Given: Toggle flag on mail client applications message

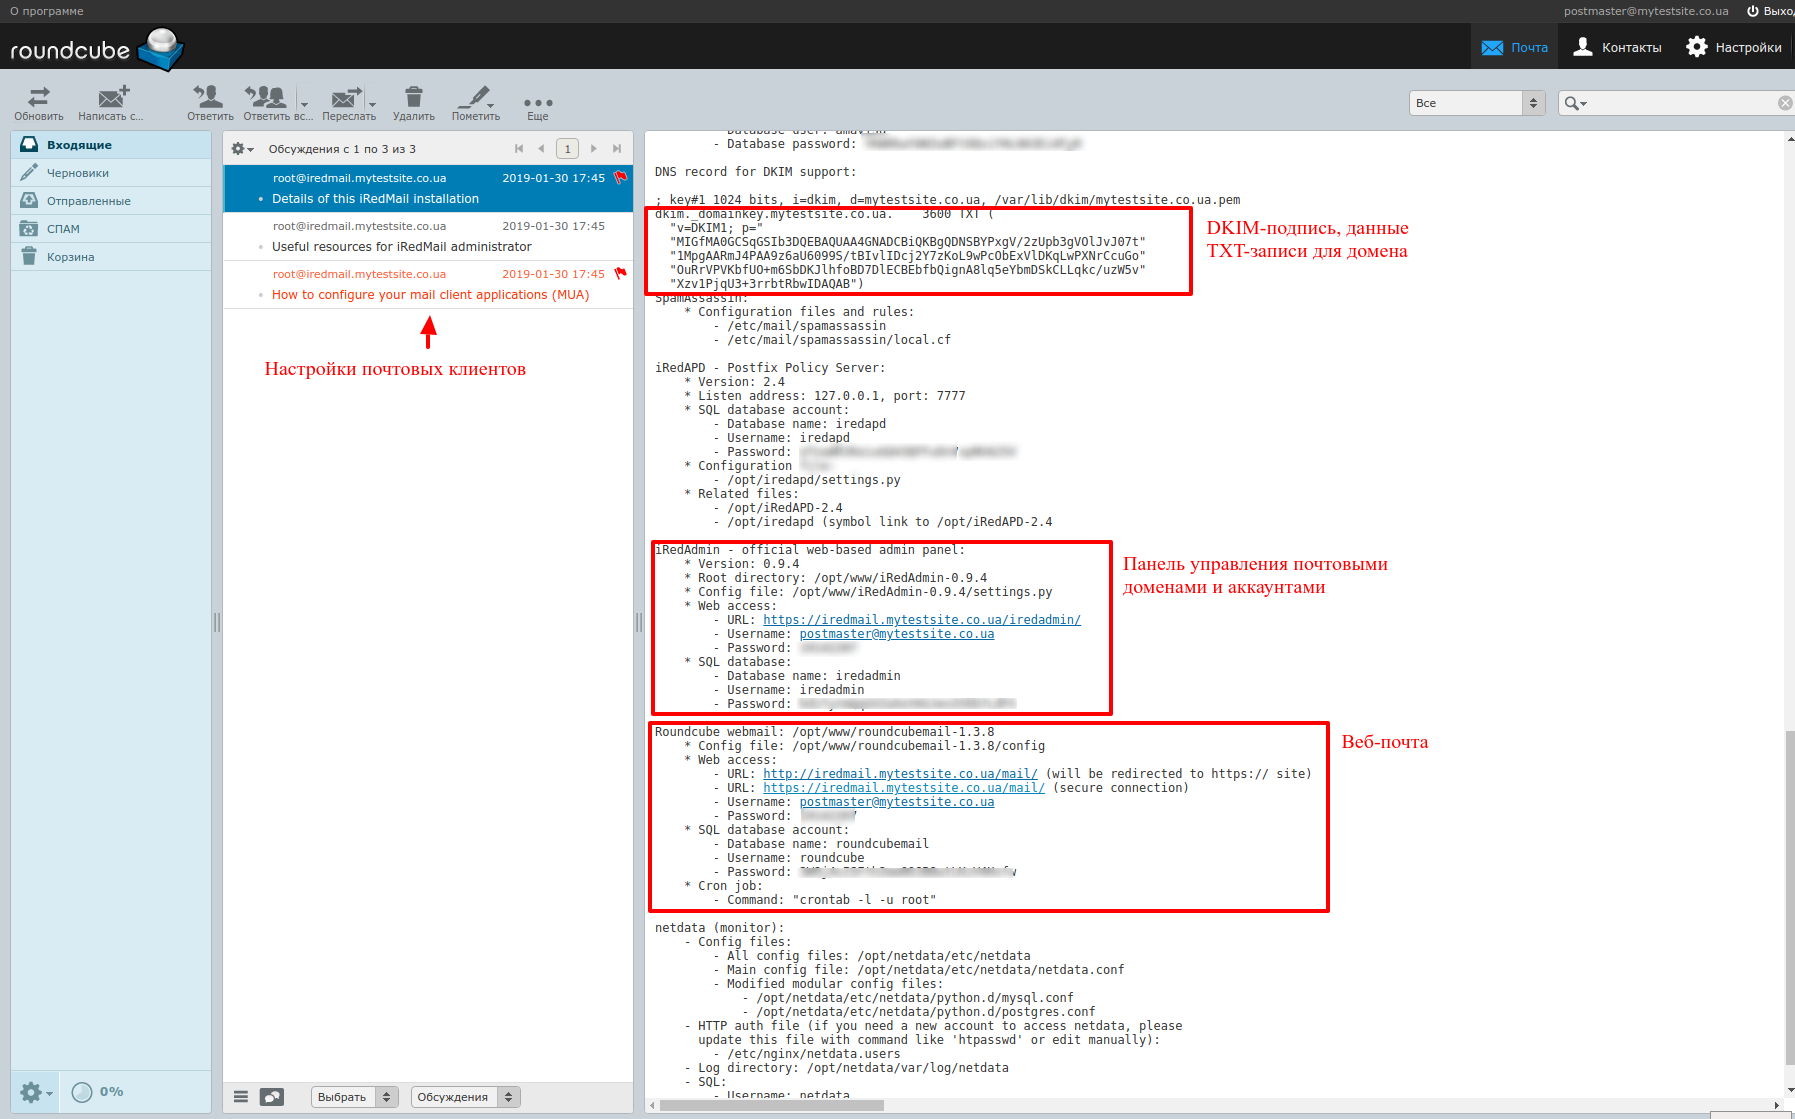Looking at the screenshot, I should tap(620, 274).
